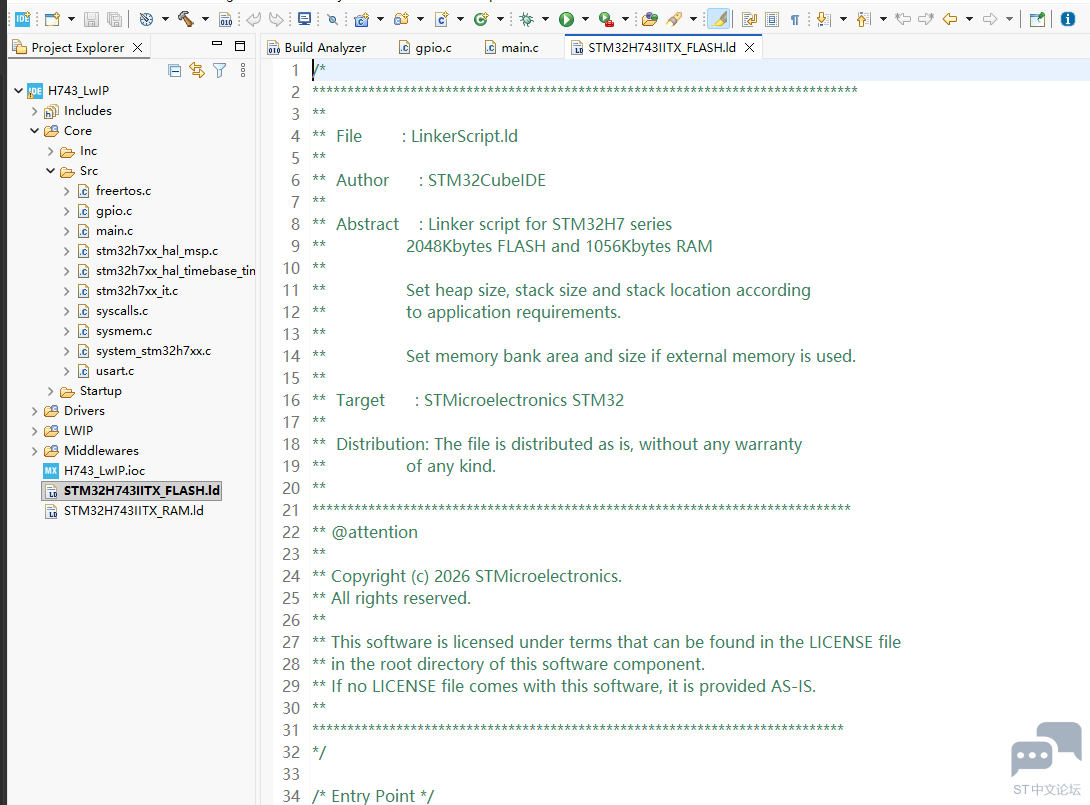Click the new source folder icon
1090x805 pixels.
tap(401, 19)
